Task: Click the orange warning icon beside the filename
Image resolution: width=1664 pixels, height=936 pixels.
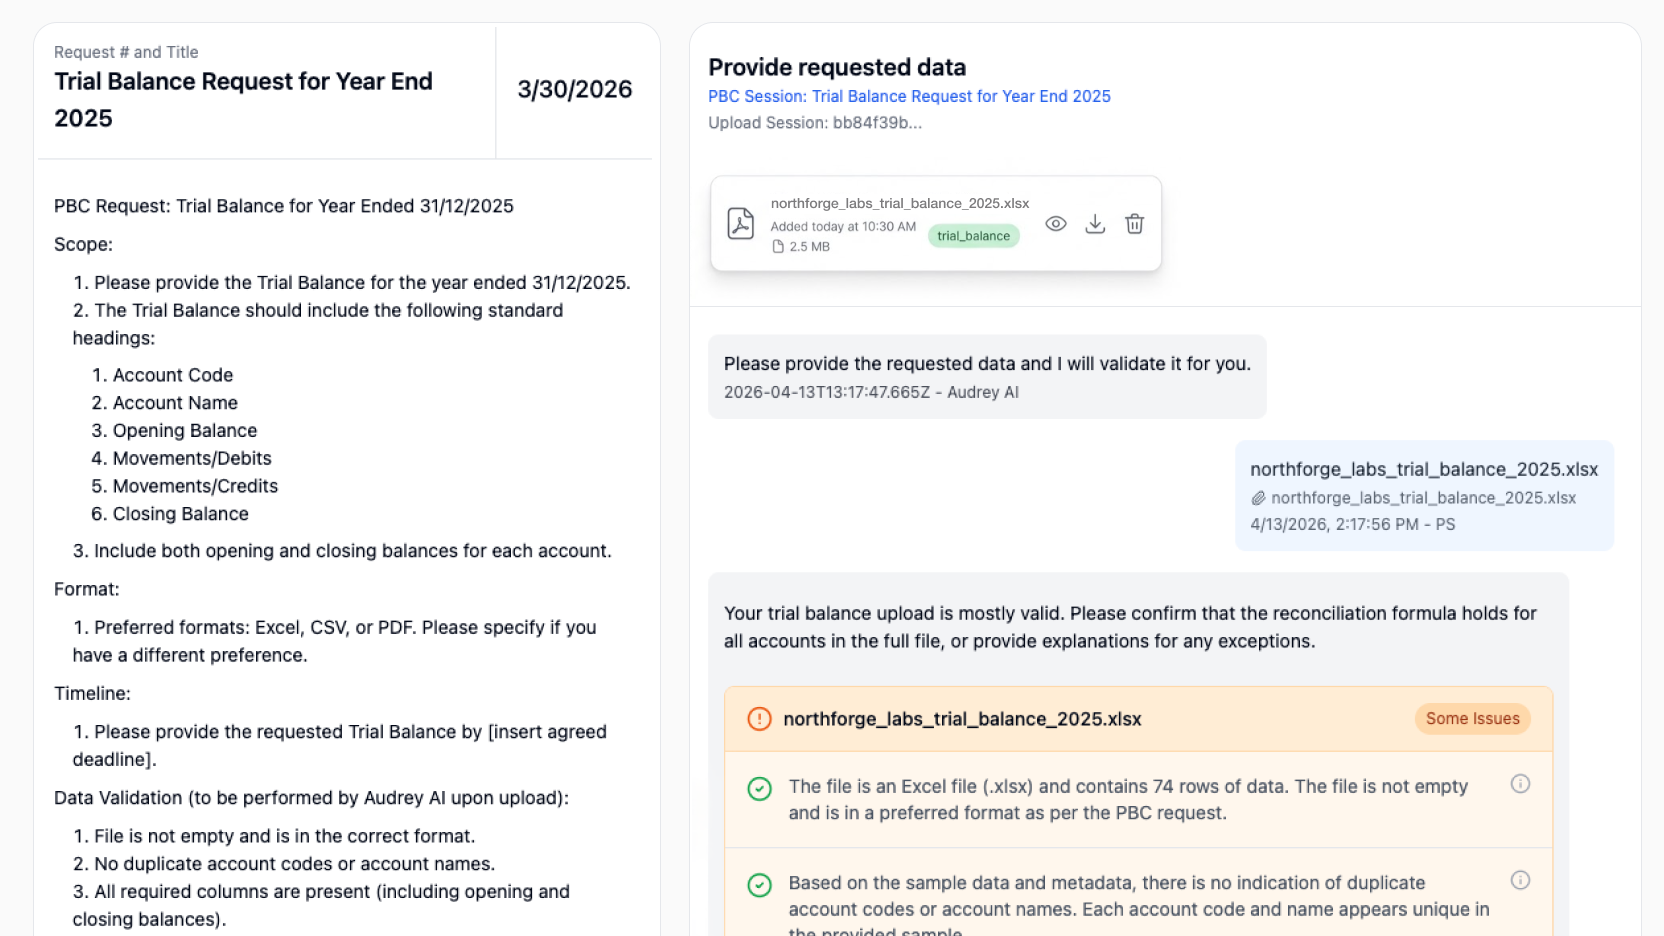Action: point(759,718)
